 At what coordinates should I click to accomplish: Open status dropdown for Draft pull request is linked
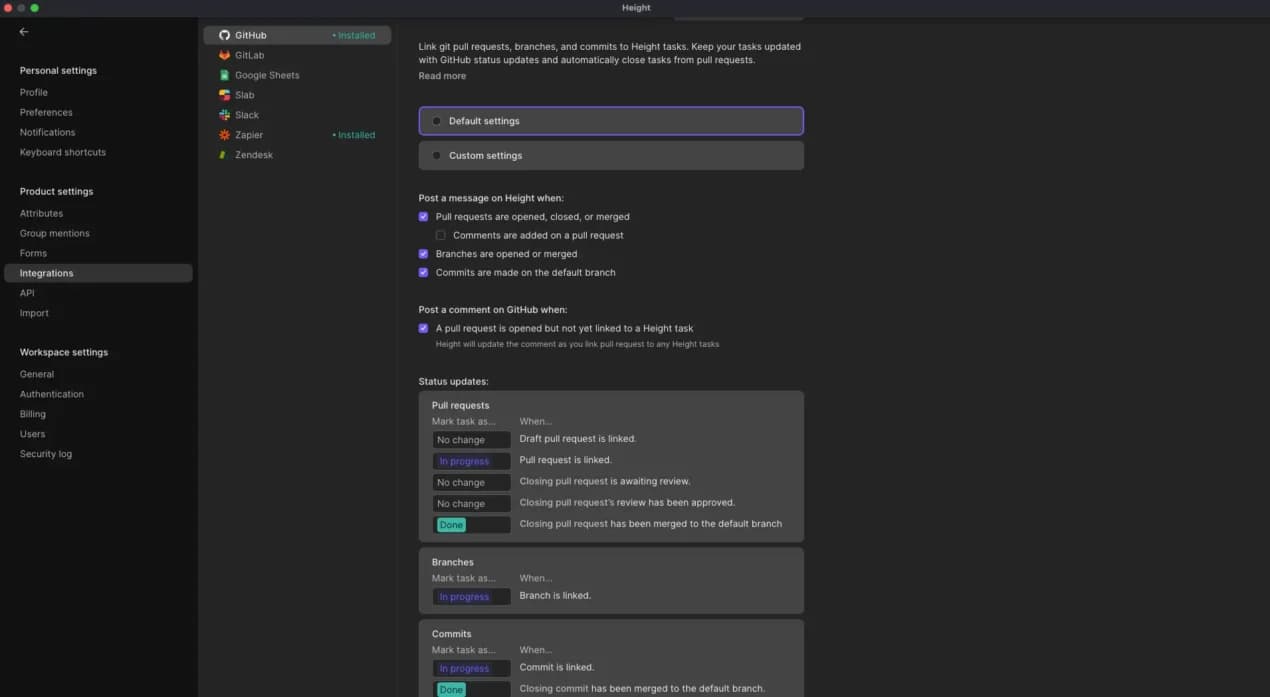(471, 440)
